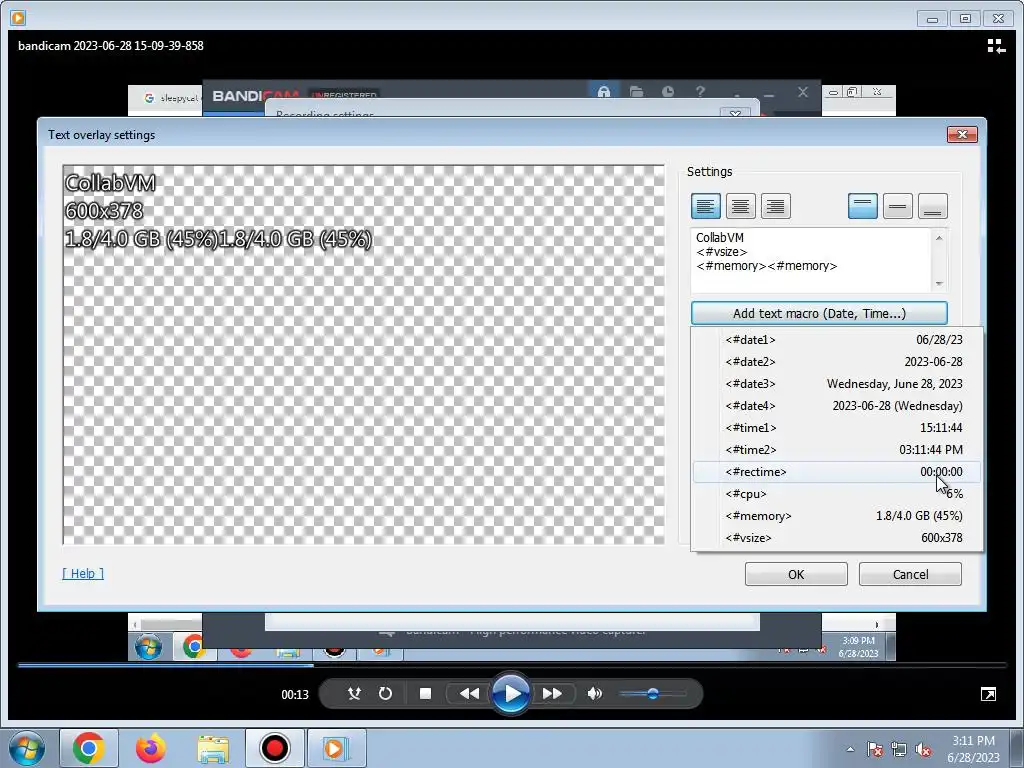Click inside the overlay text box

click(811, 260)
